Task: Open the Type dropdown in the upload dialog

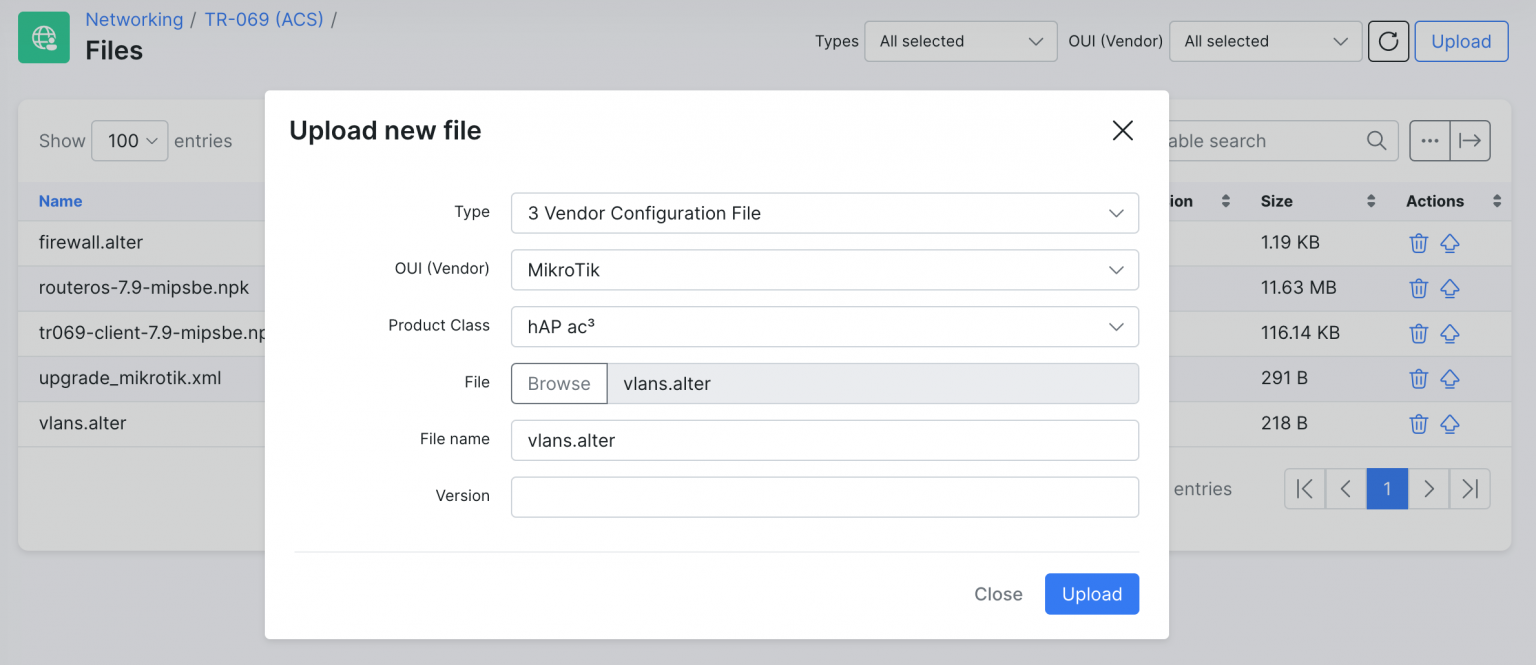Action: pyautogui.click(x=824, y=213)
